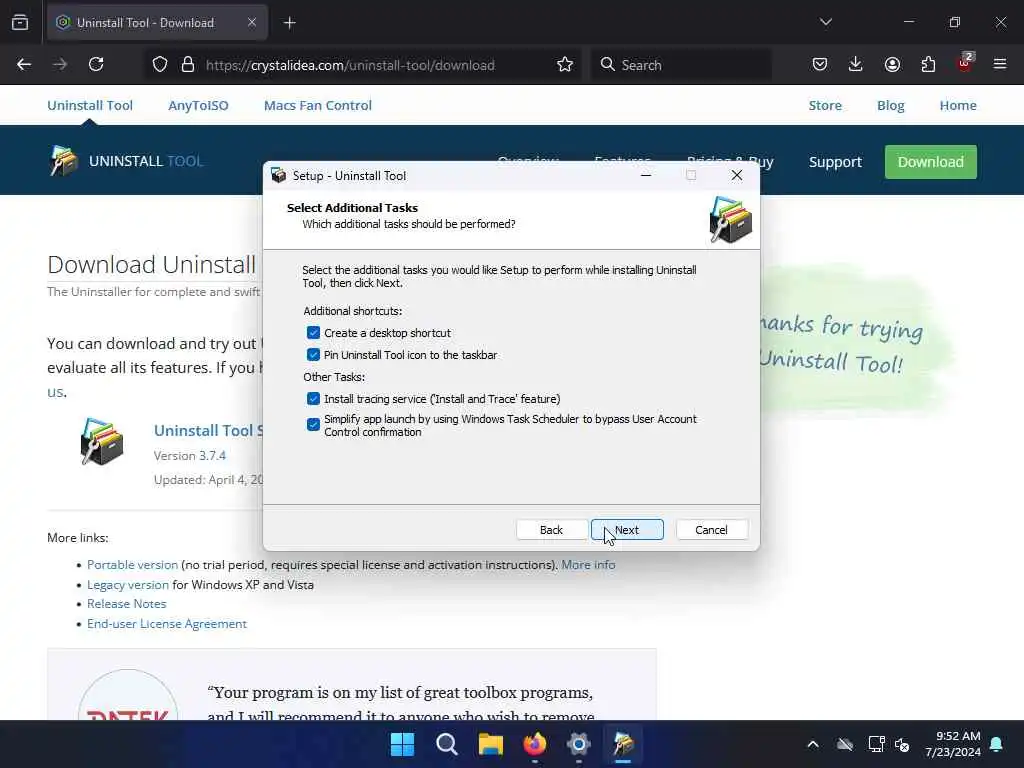The width and height of the screenshot is (1024, 768).
Task: Click the Uninstall Tool setup taskbar icon
Action: pyautogui.click(x=623, y=744)
